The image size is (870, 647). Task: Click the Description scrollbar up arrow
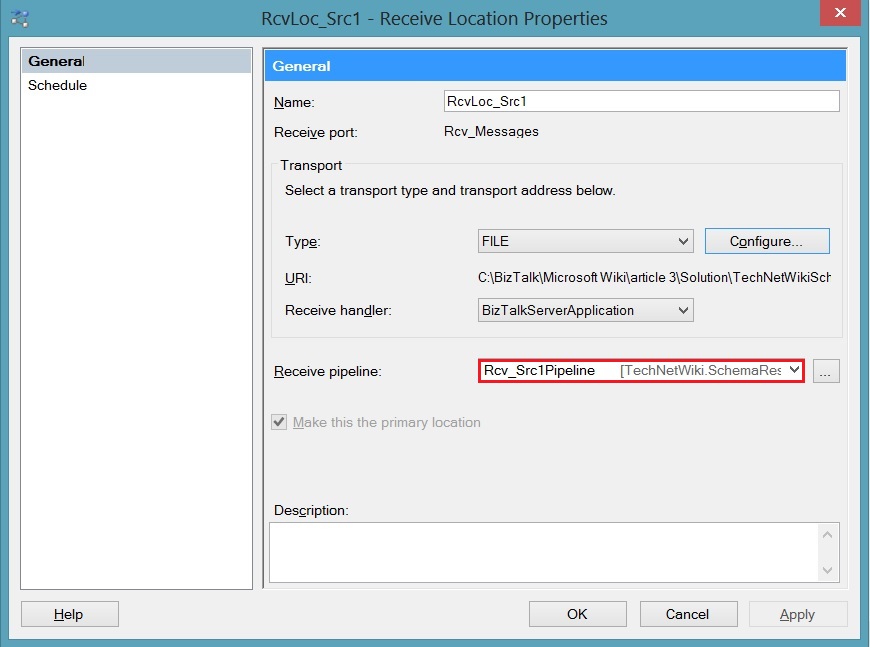tap(827, 535)
